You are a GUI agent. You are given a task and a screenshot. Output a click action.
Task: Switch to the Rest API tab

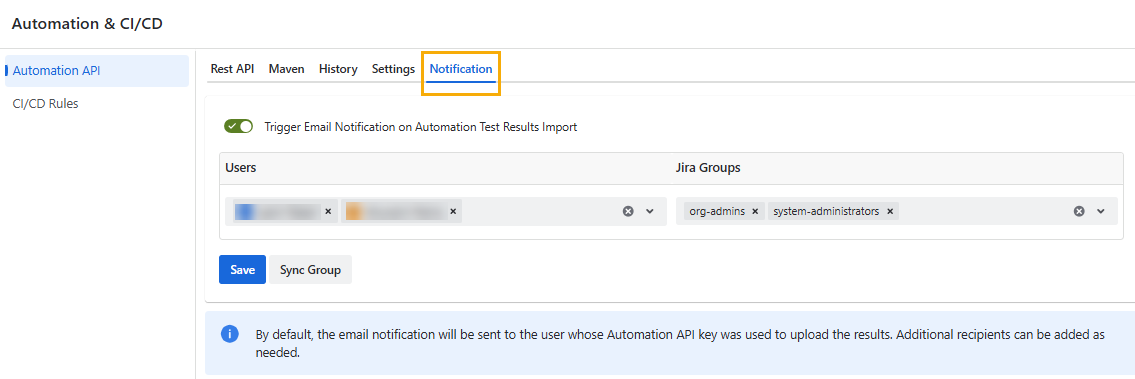point(232,69)
